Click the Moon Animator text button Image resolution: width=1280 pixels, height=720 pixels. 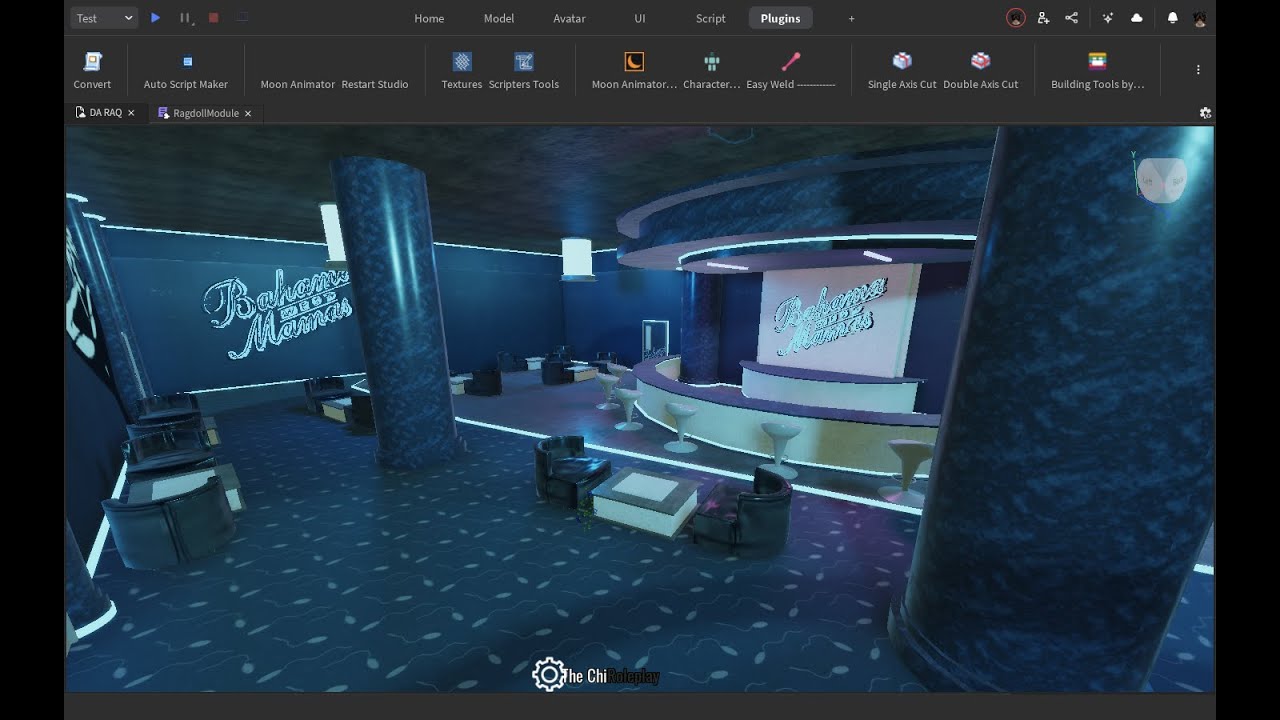298,84
